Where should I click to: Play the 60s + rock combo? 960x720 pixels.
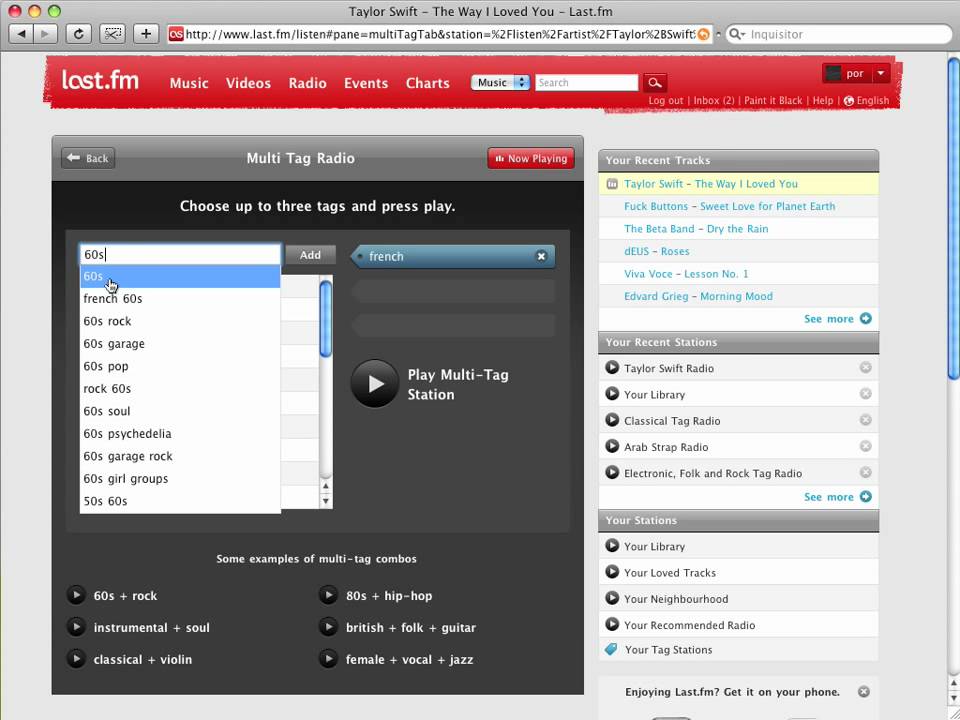coord(76,595)
